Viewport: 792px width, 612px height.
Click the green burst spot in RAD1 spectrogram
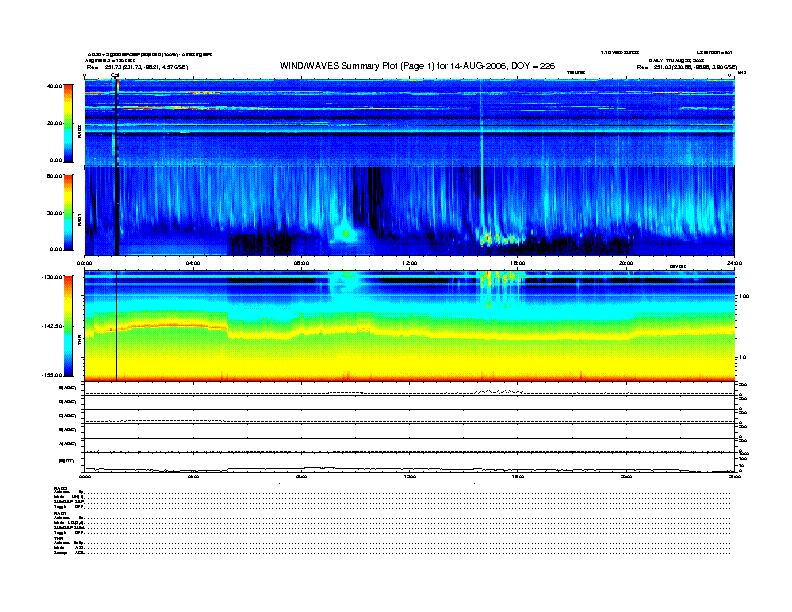pos(346,233)
